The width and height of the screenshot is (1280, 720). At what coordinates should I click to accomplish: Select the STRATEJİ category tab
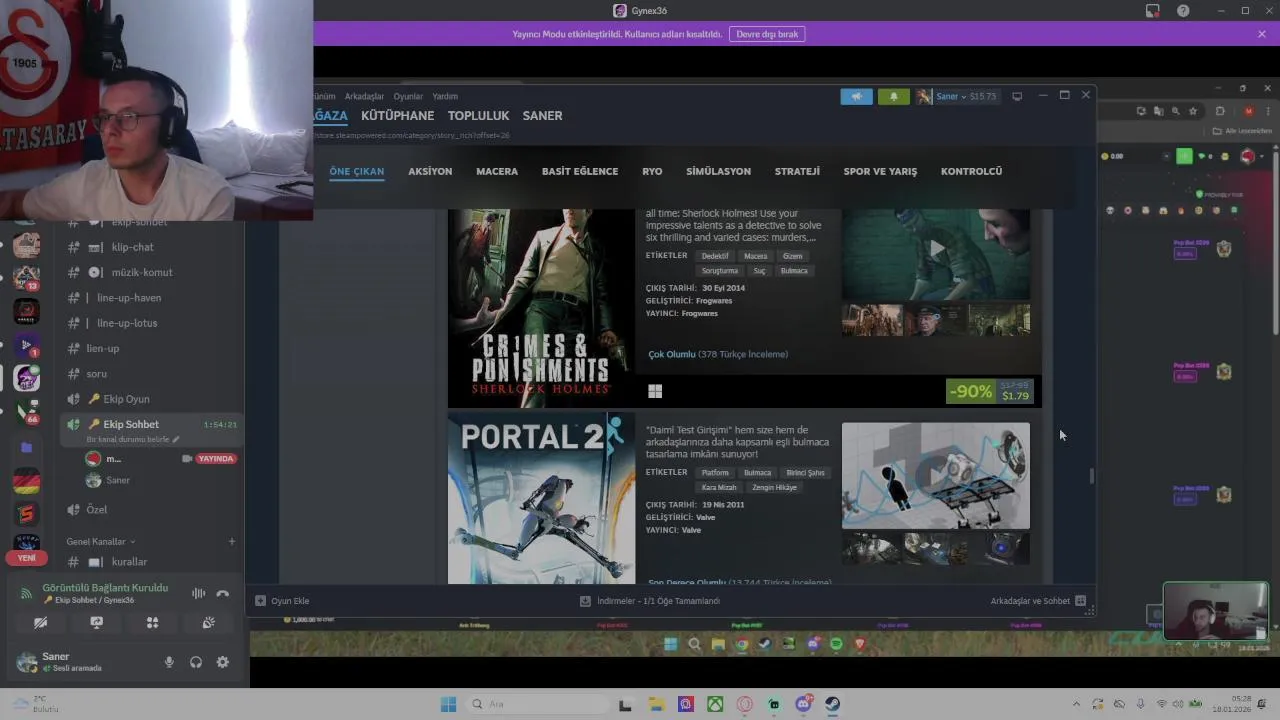coord(797,171)
